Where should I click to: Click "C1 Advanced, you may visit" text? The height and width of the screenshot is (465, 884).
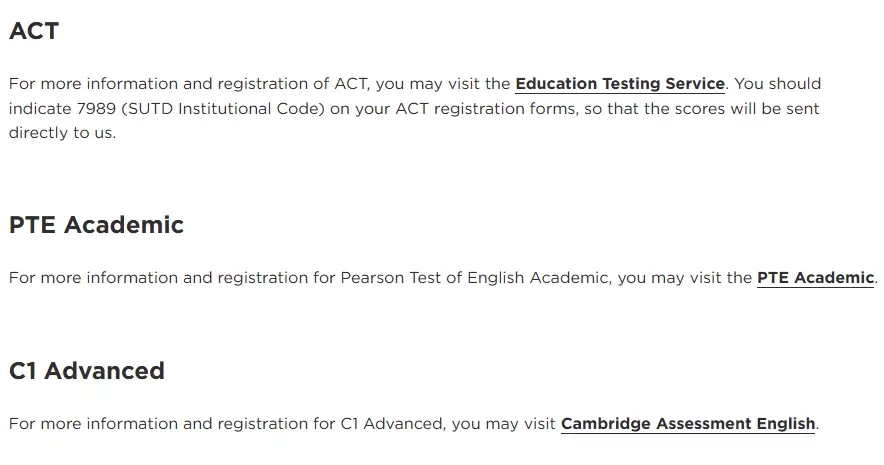point(448,423)
